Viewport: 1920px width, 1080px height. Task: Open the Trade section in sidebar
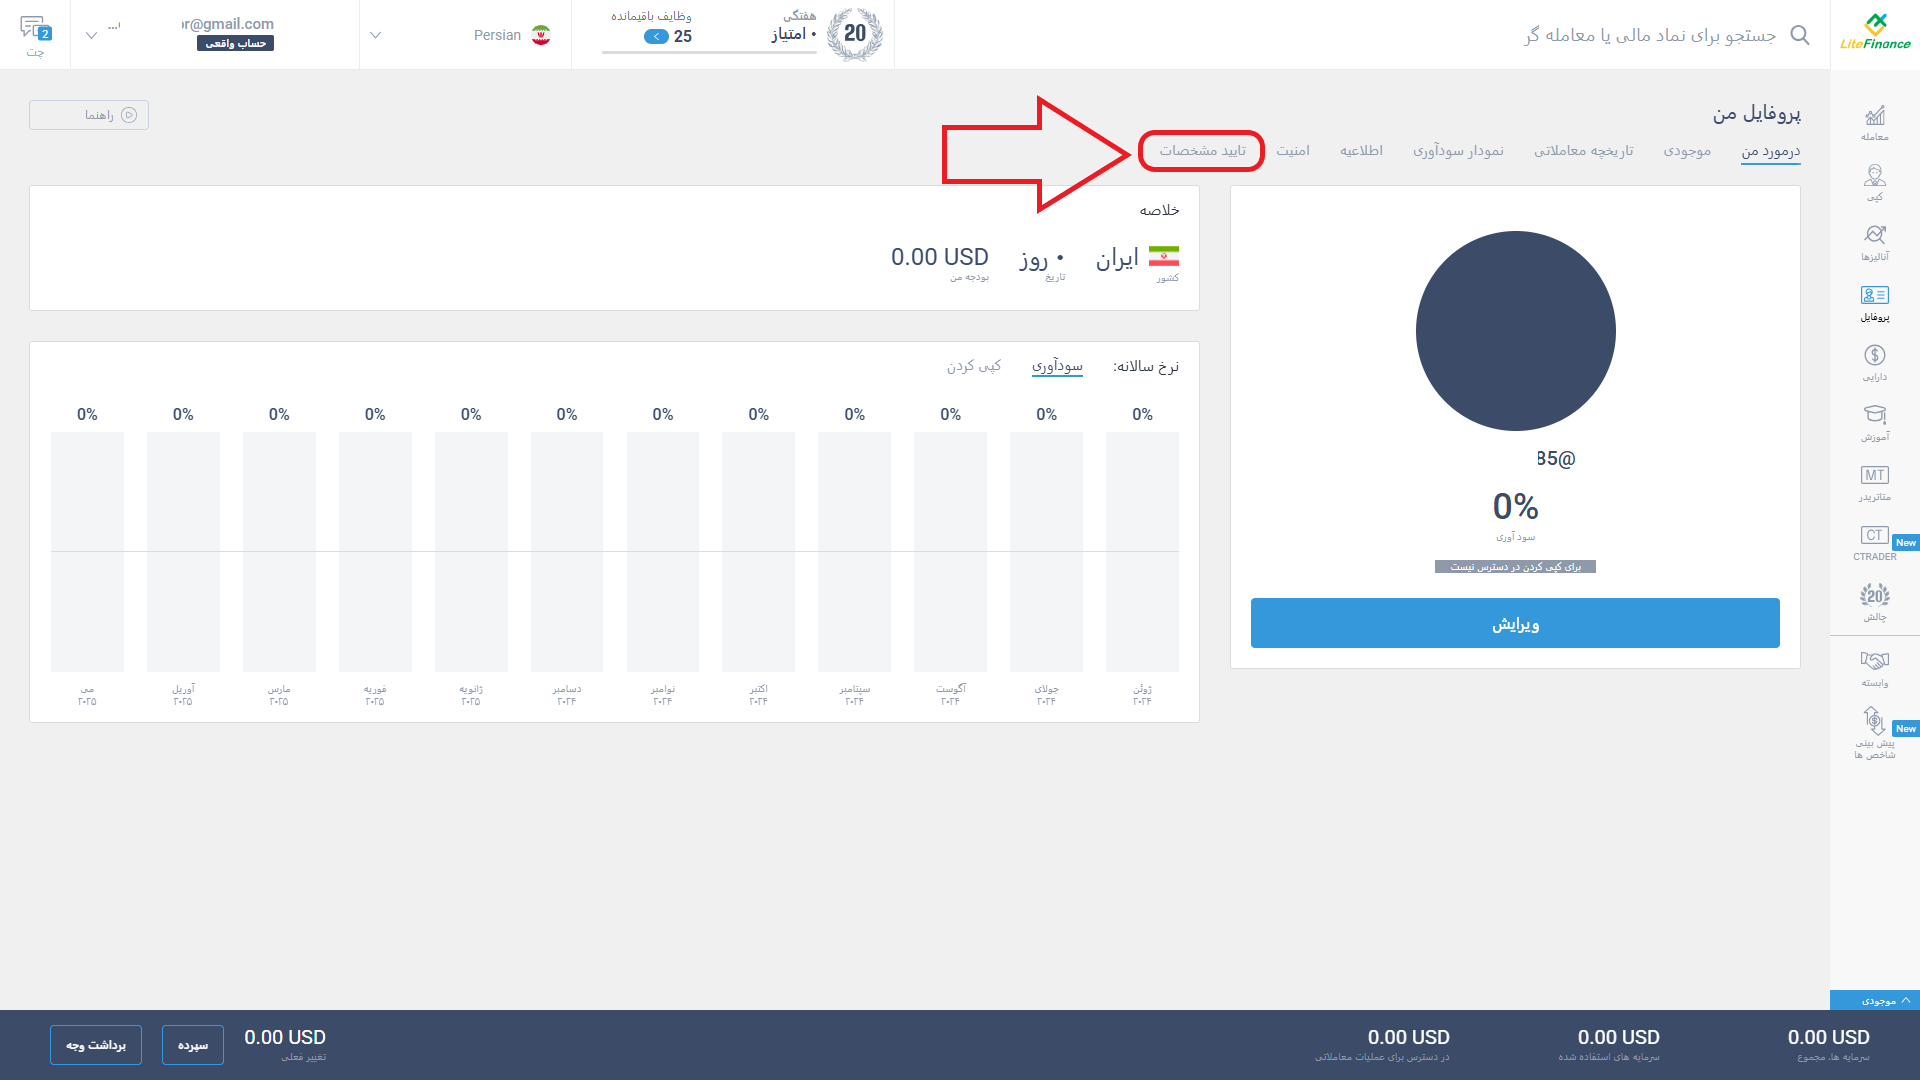[1875, 123]
